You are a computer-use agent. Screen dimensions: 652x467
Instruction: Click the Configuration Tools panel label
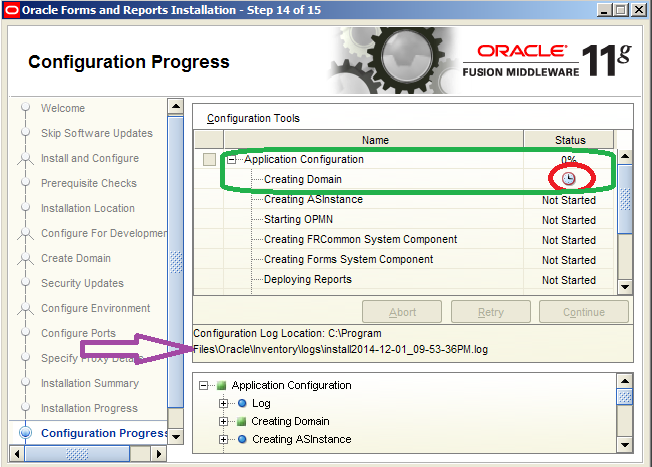coord(253,119)
